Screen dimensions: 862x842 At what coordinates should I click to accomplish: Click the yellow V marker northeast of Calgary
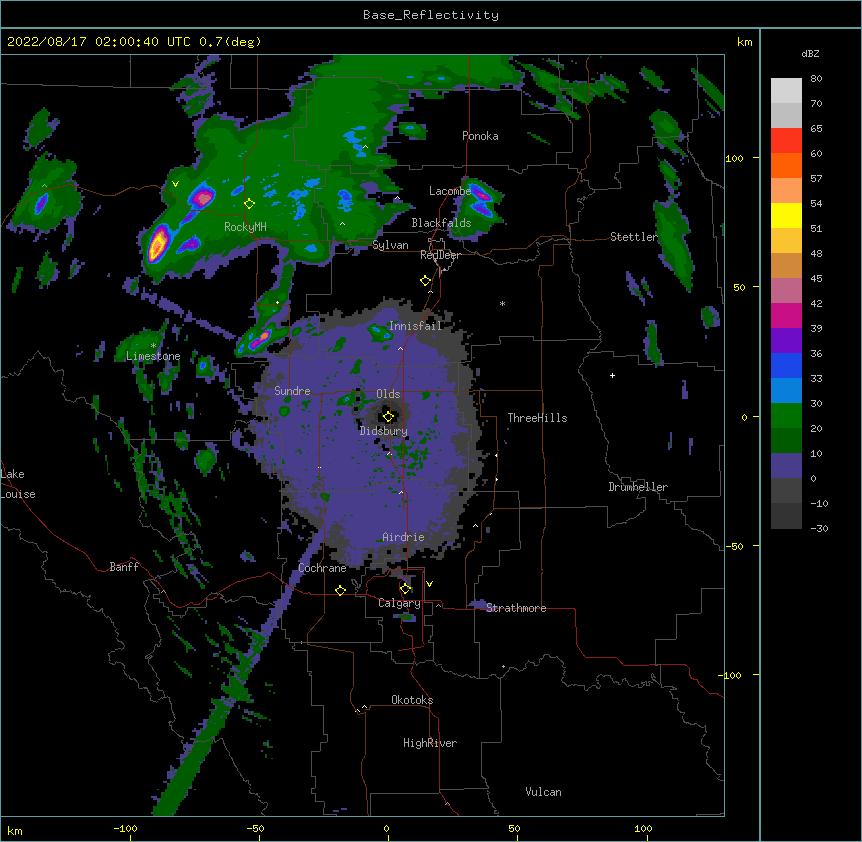(429, 584)
